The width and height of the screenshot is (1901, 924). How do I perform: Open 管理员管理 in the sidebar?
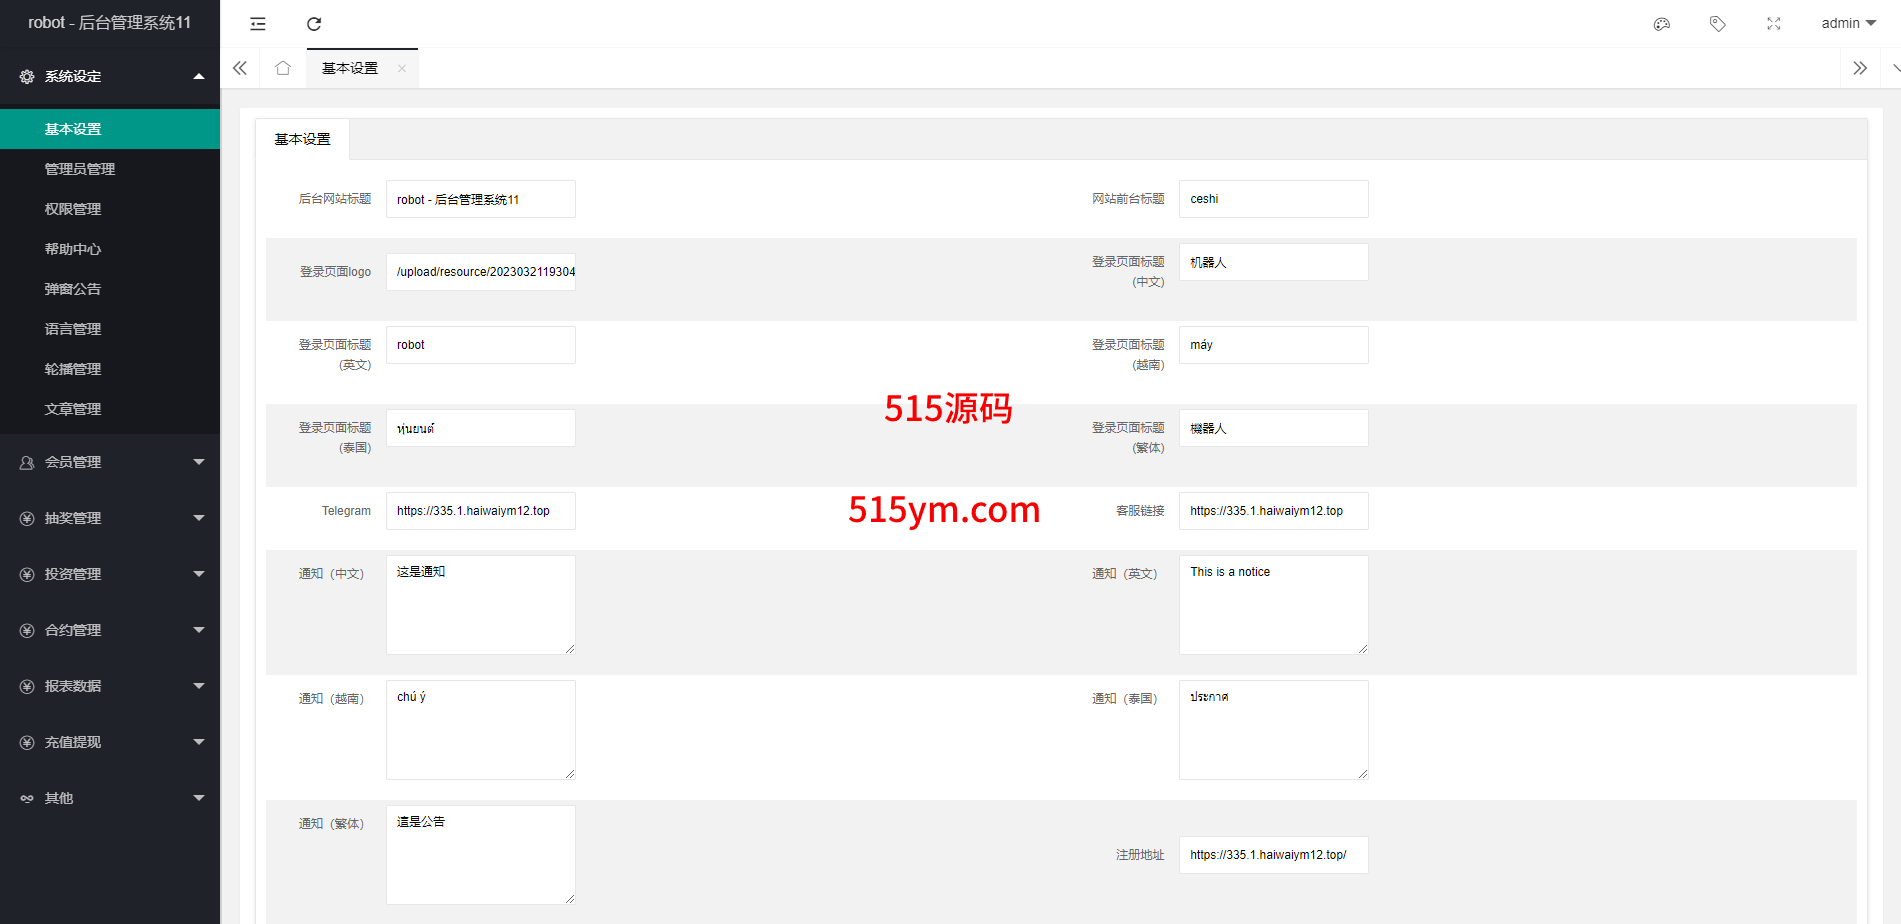click(x=80, y=169)
